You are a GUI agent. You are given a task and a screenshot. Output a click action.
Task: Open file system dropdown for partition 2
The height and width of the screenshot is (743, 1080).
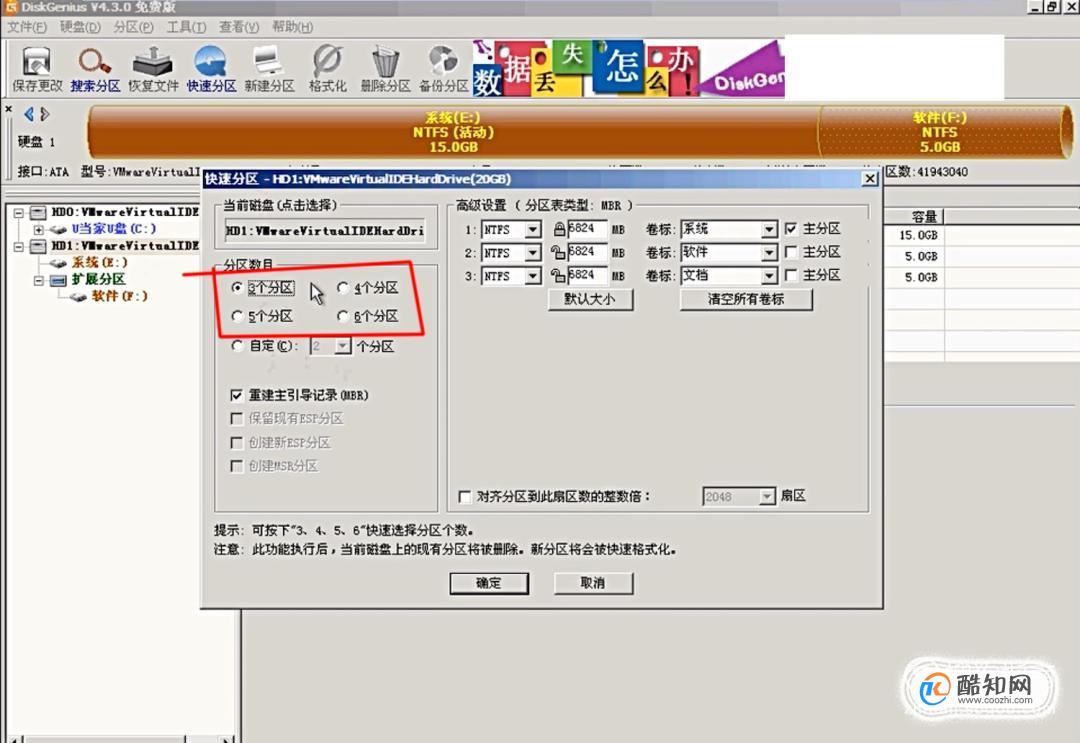(533, 253)
